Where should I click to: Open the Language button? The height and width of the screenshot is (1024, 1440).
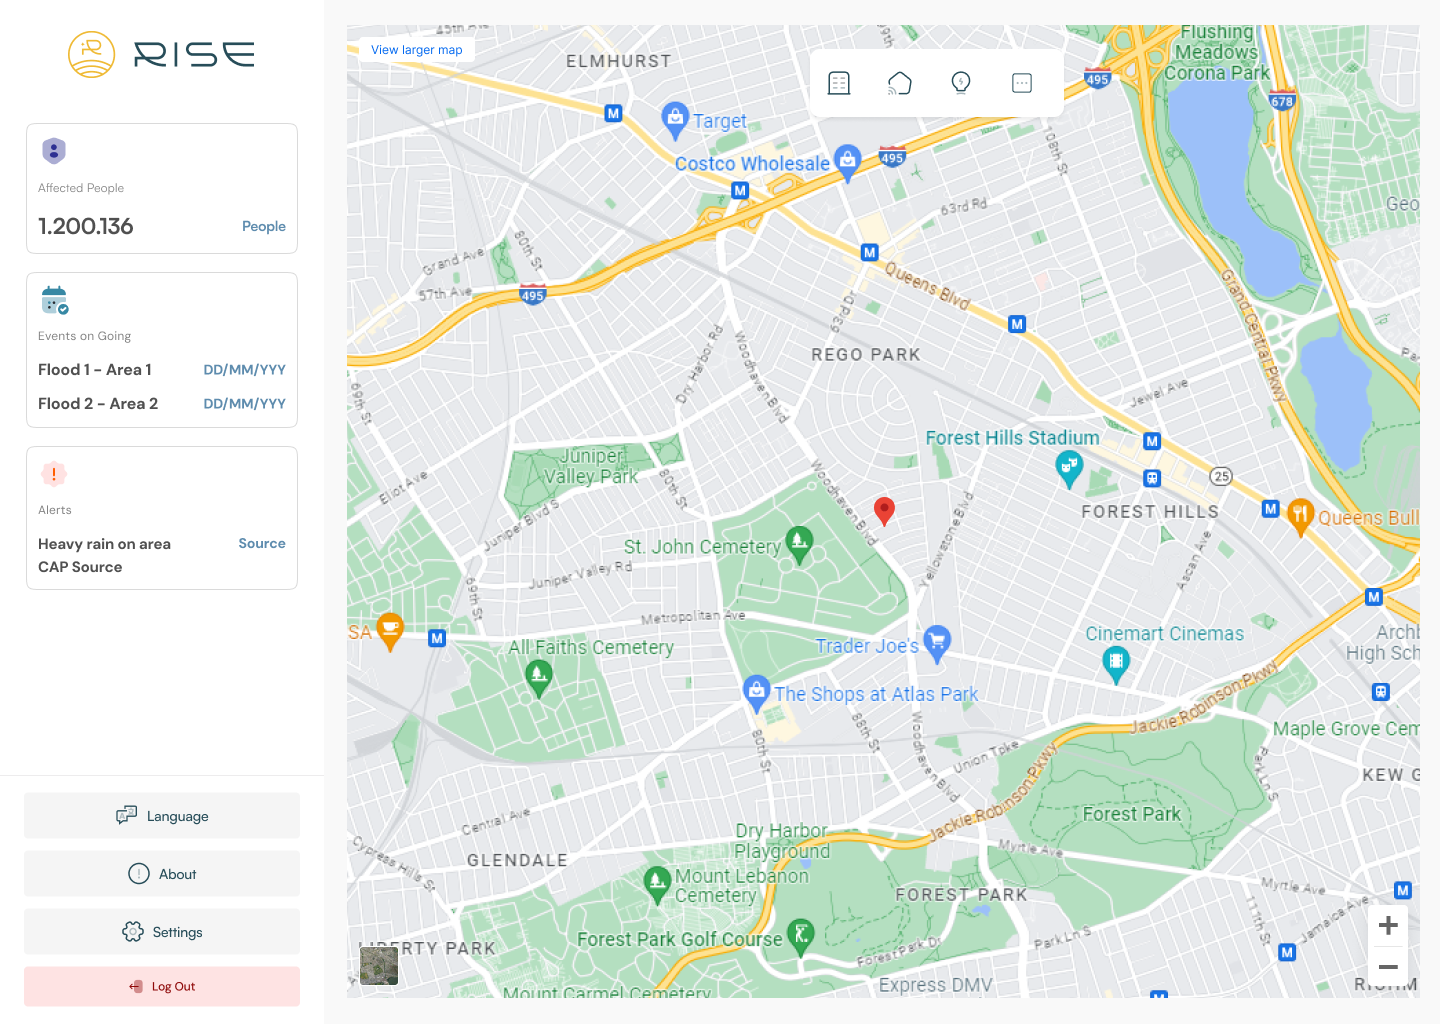point(162,816)
